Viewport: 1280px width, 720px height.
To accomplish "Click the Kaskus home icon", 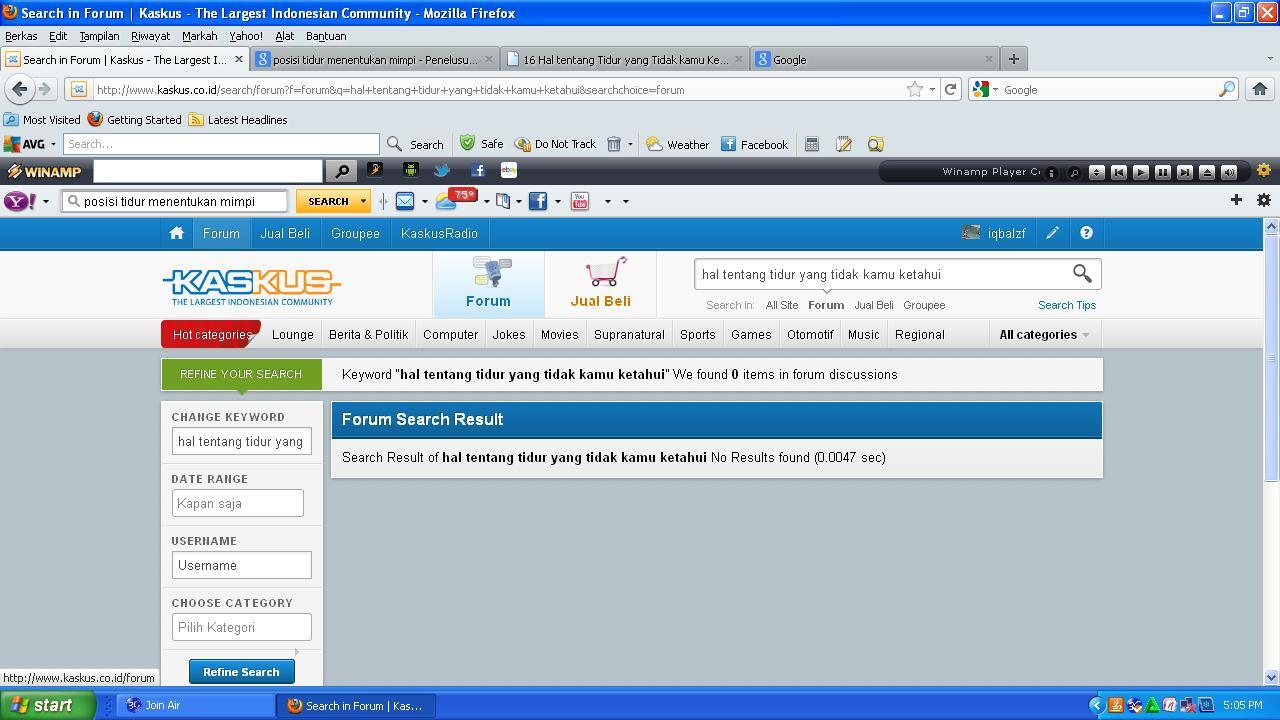I will pos(176,233).
